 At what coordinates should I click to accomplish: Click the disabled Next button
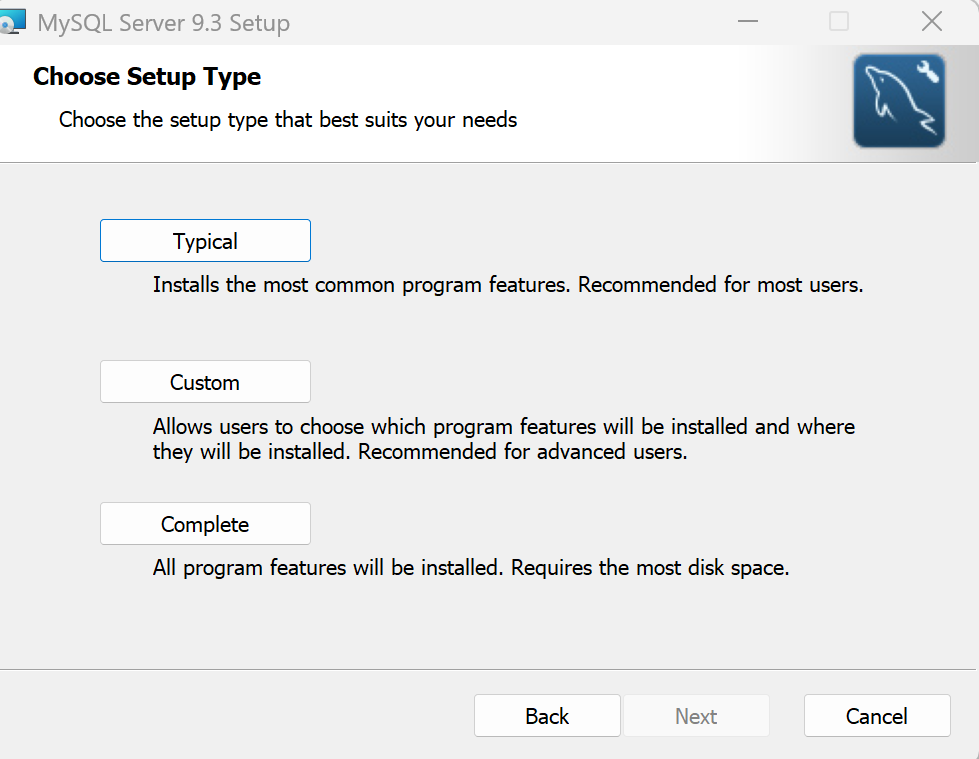(x=696, y=716)
